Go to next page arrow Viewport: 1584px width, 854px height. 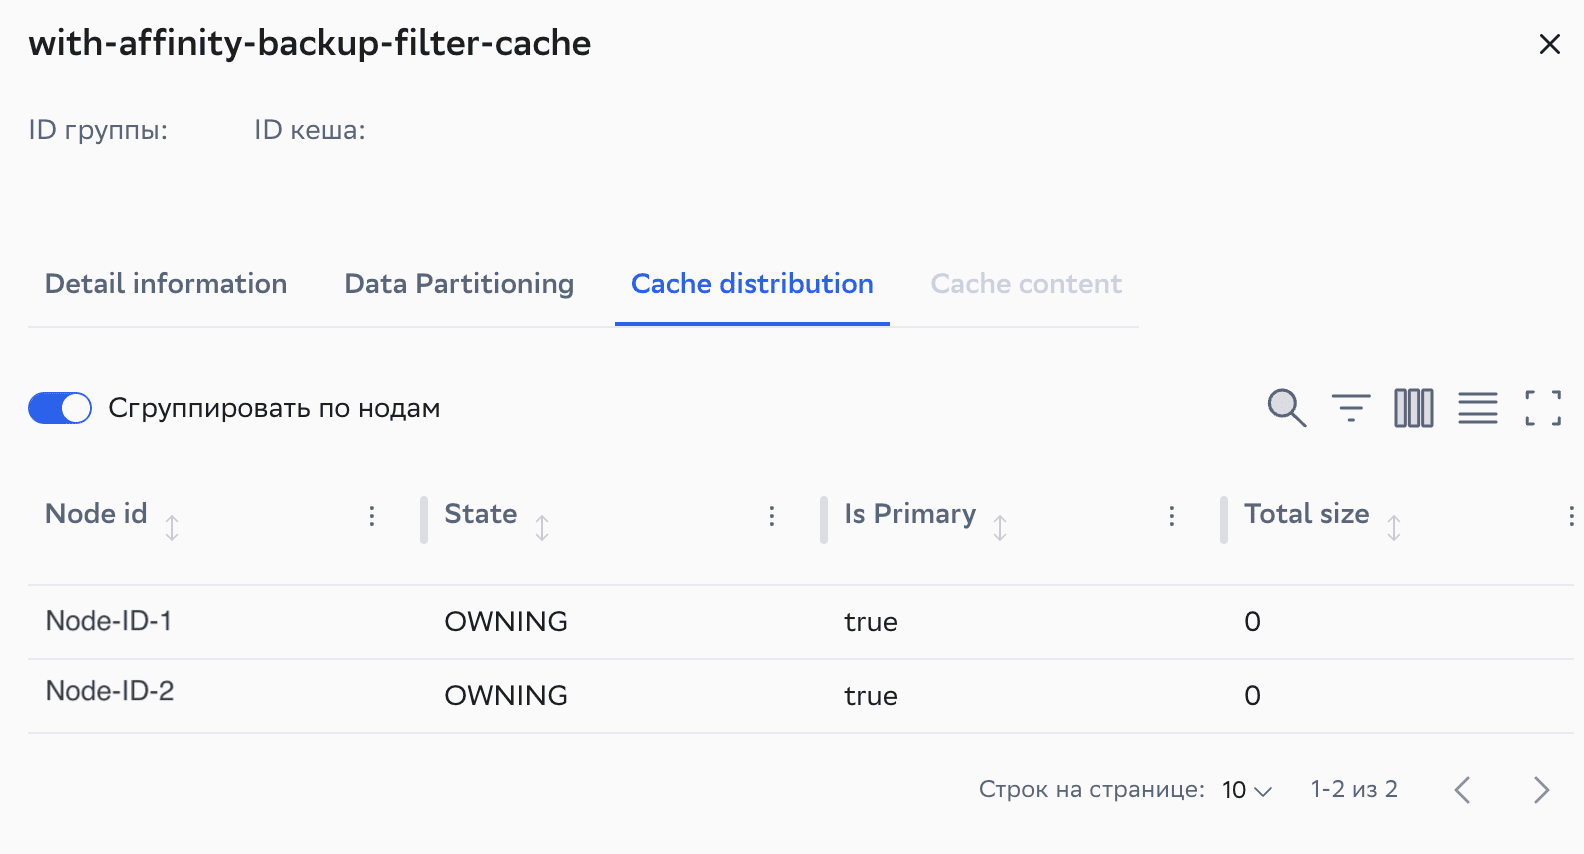(x=1541, y=790)
